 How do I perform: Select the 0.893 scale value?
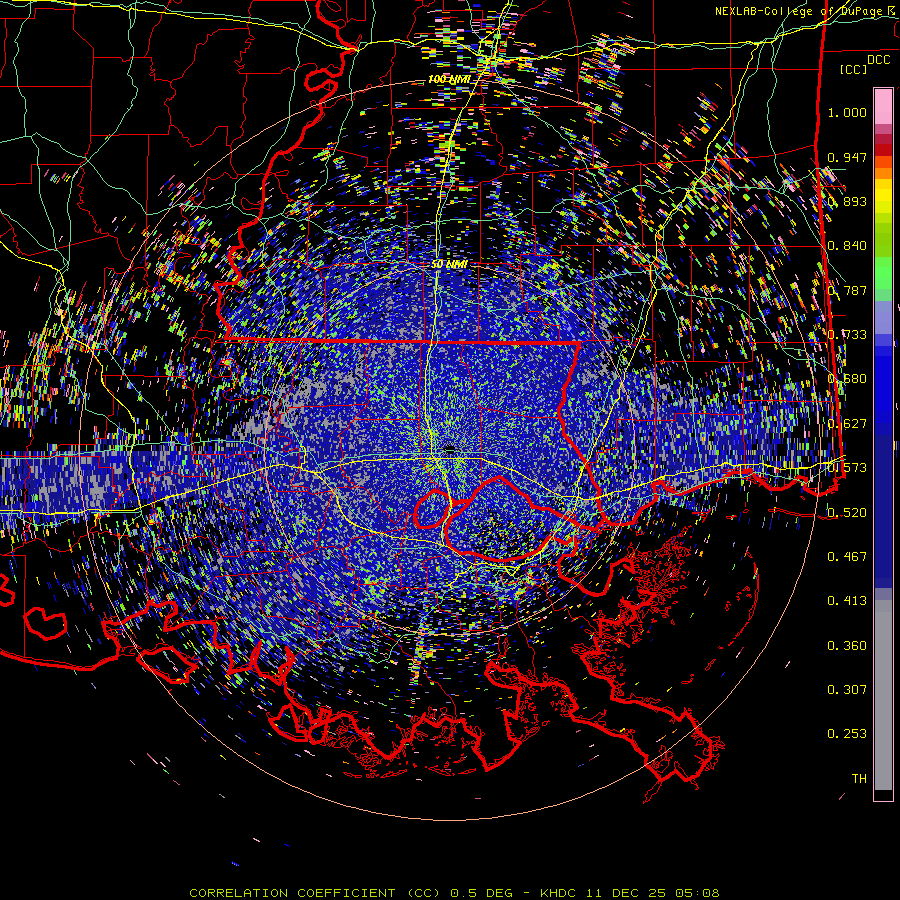pos(847,201)
